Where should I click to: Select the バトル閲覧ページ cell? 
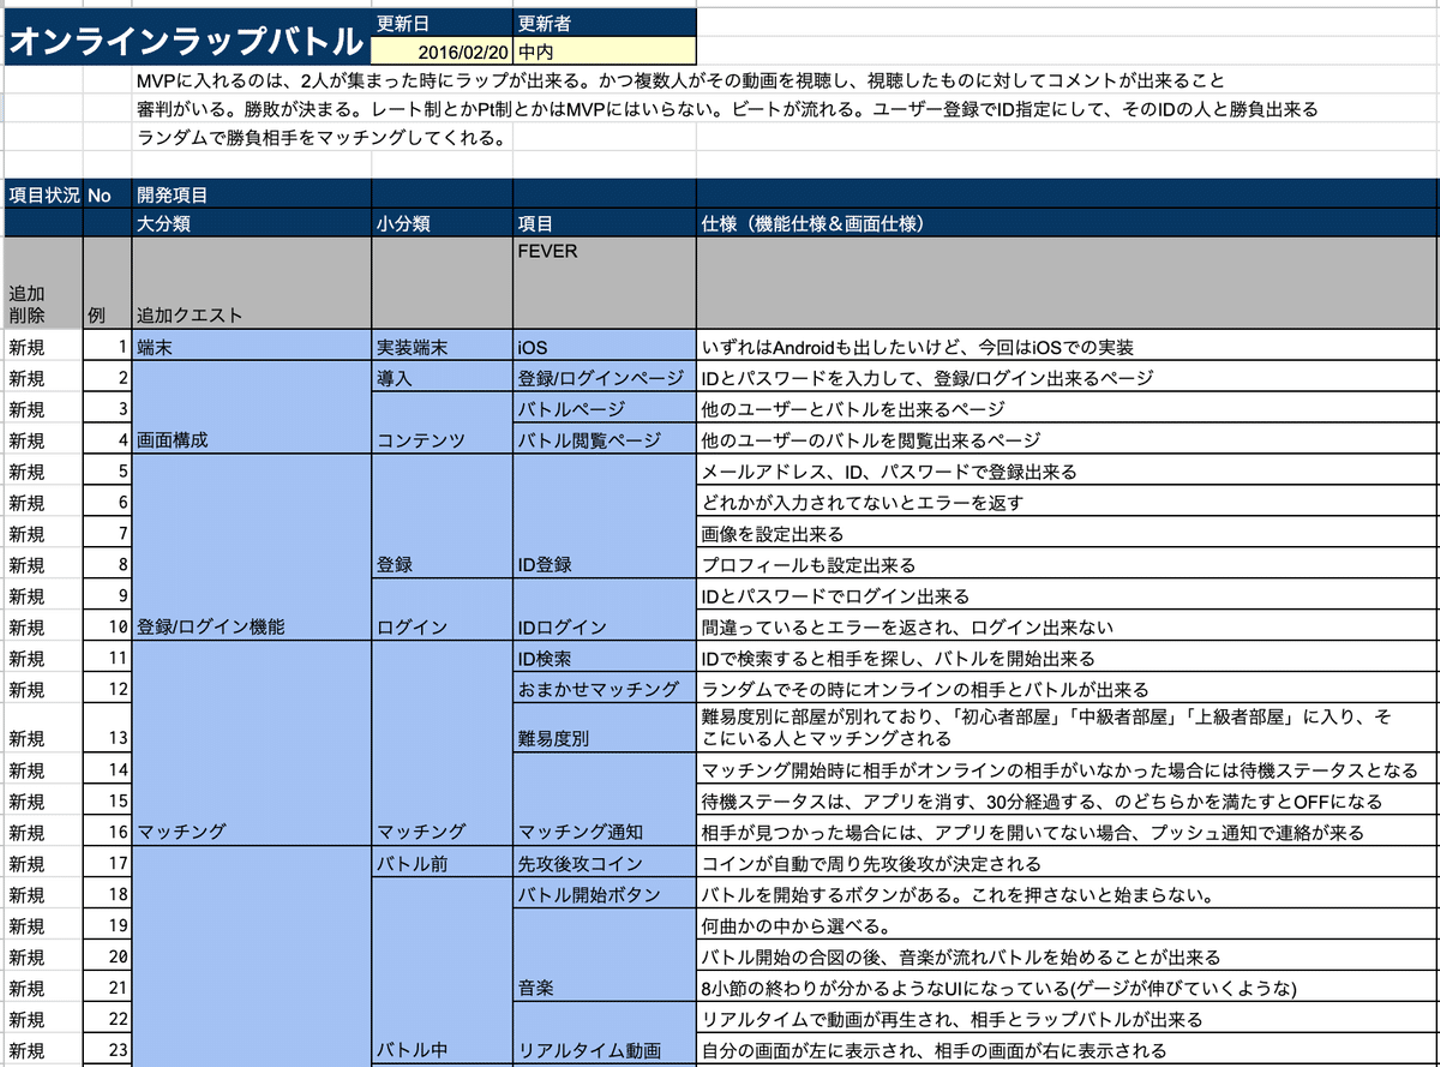tap(604, 439)
